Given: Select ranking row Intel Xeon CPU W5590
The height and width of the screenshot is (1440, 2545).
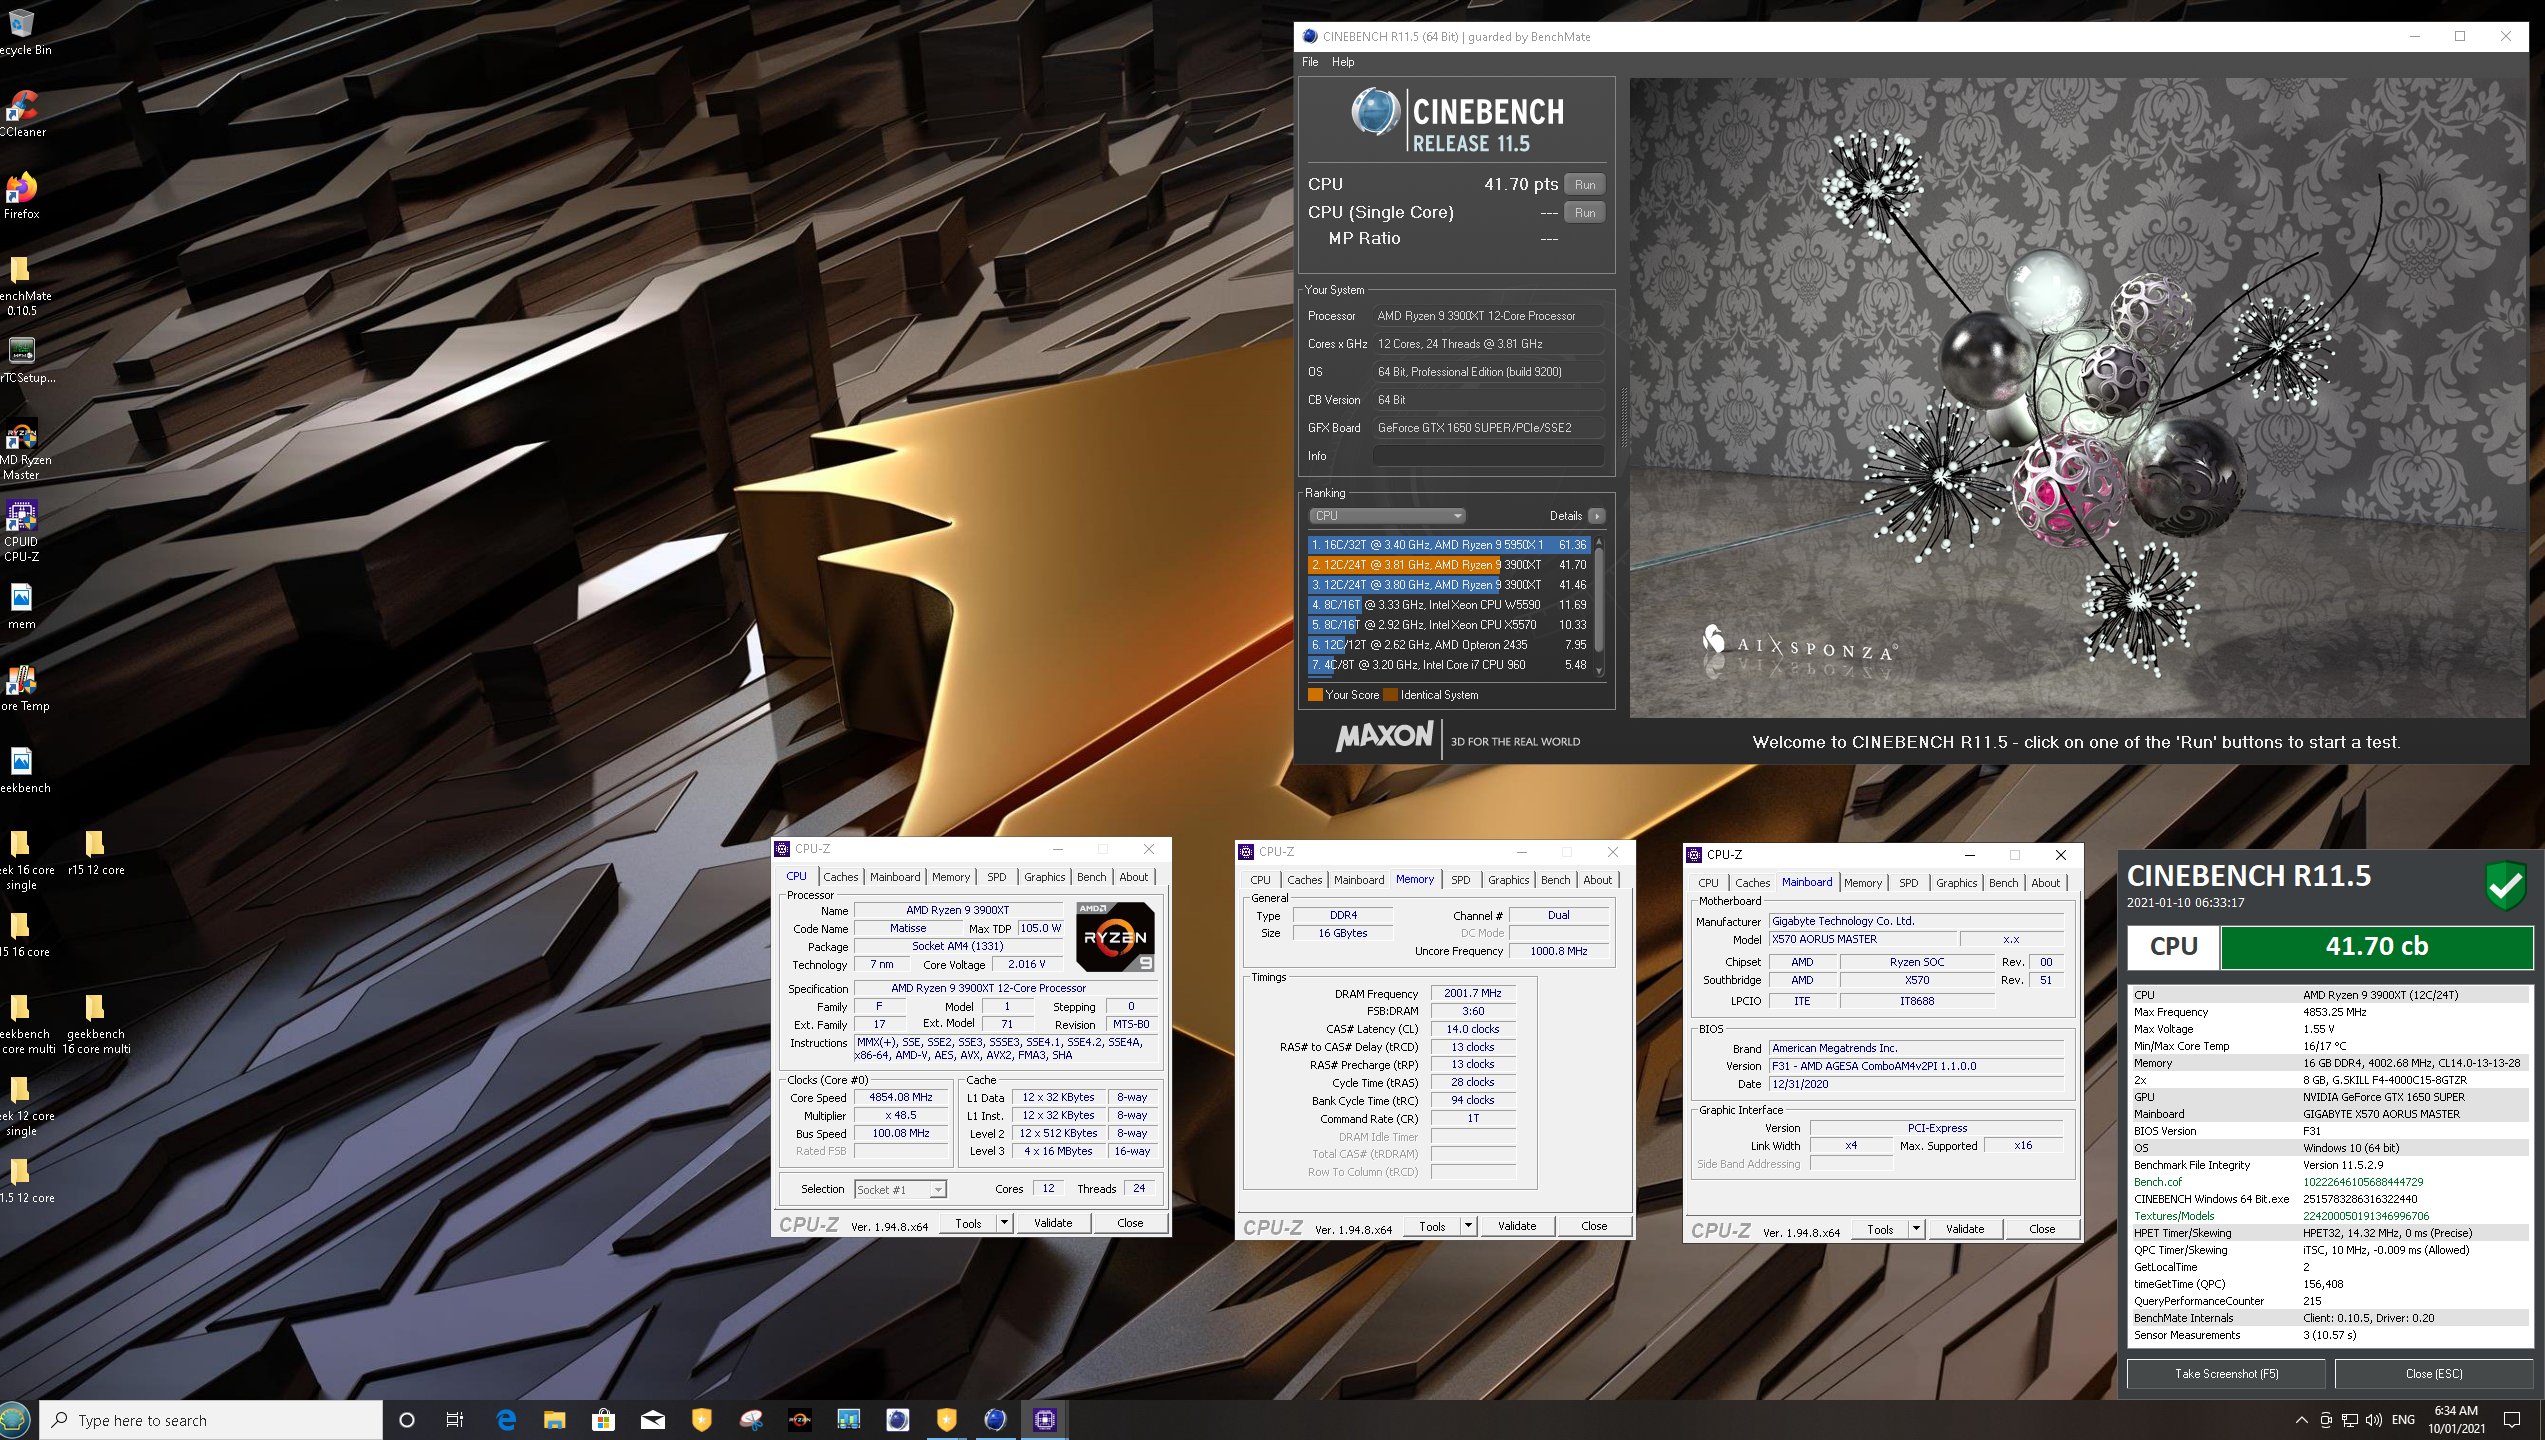Looking at the screenshot, I should click(x=1449, y=605).
